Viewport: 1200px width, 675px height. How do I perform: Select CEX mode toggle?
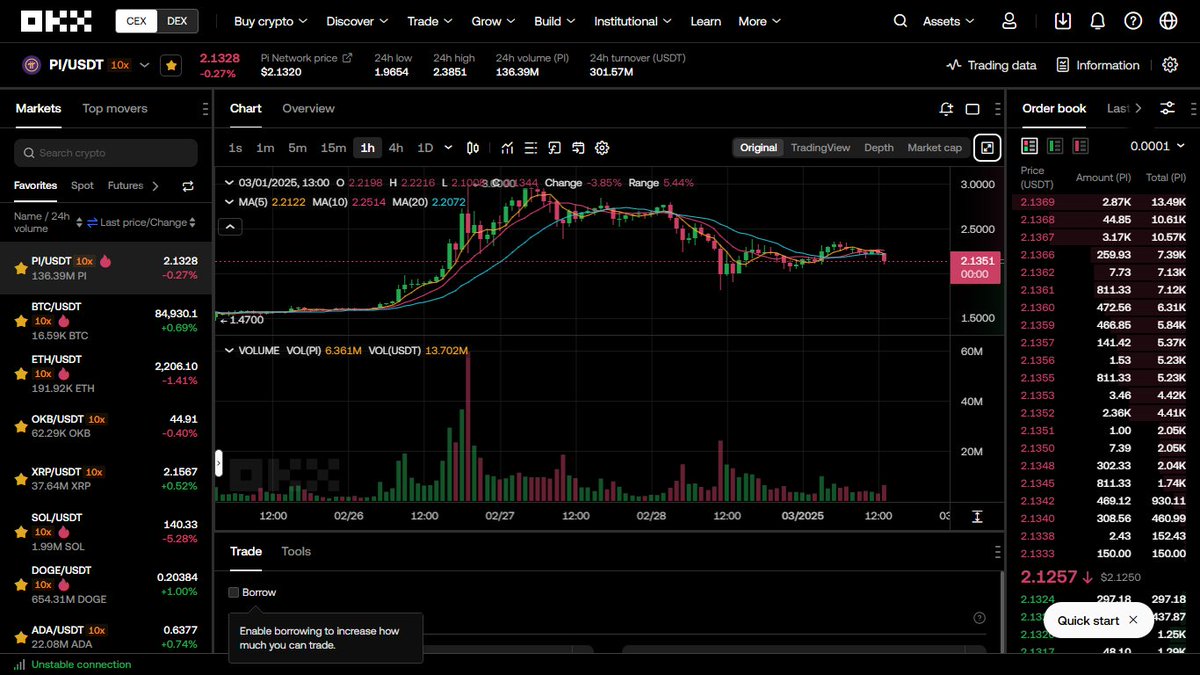pyautogui.click(x=135, y=21)
